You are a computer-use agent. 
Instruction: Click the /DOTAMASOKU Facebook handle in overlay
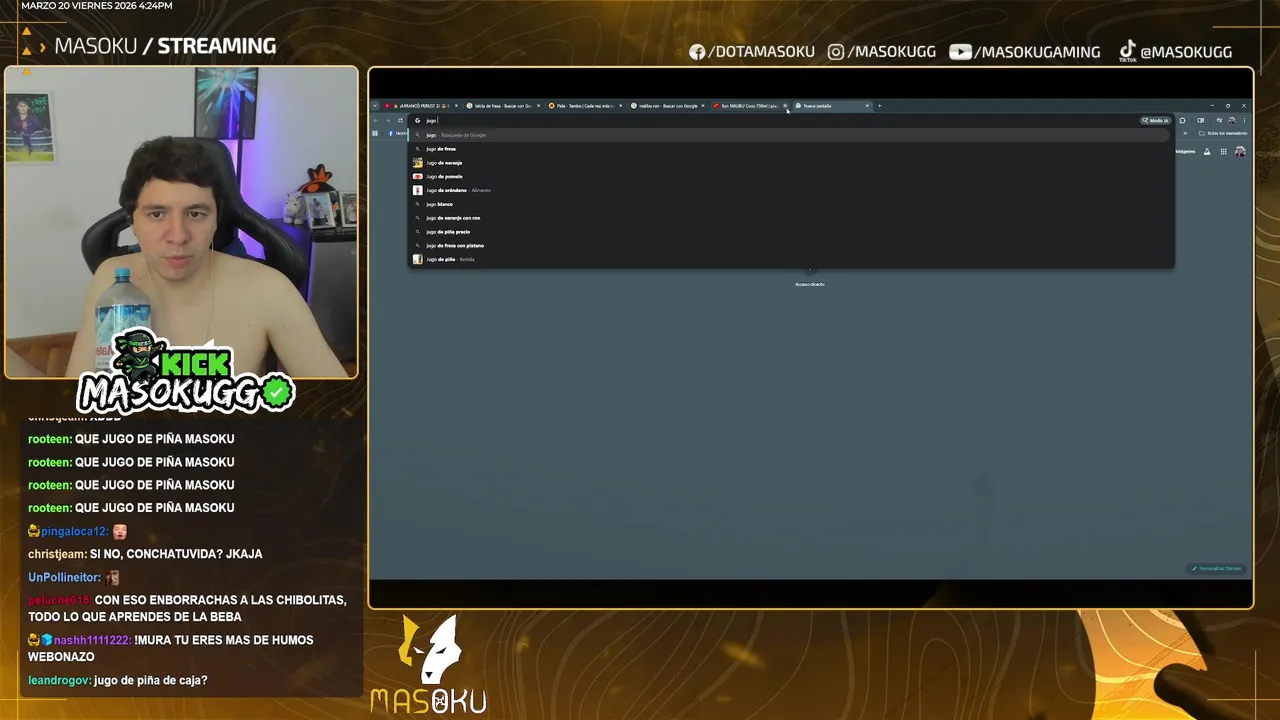(x=751, y=52)
